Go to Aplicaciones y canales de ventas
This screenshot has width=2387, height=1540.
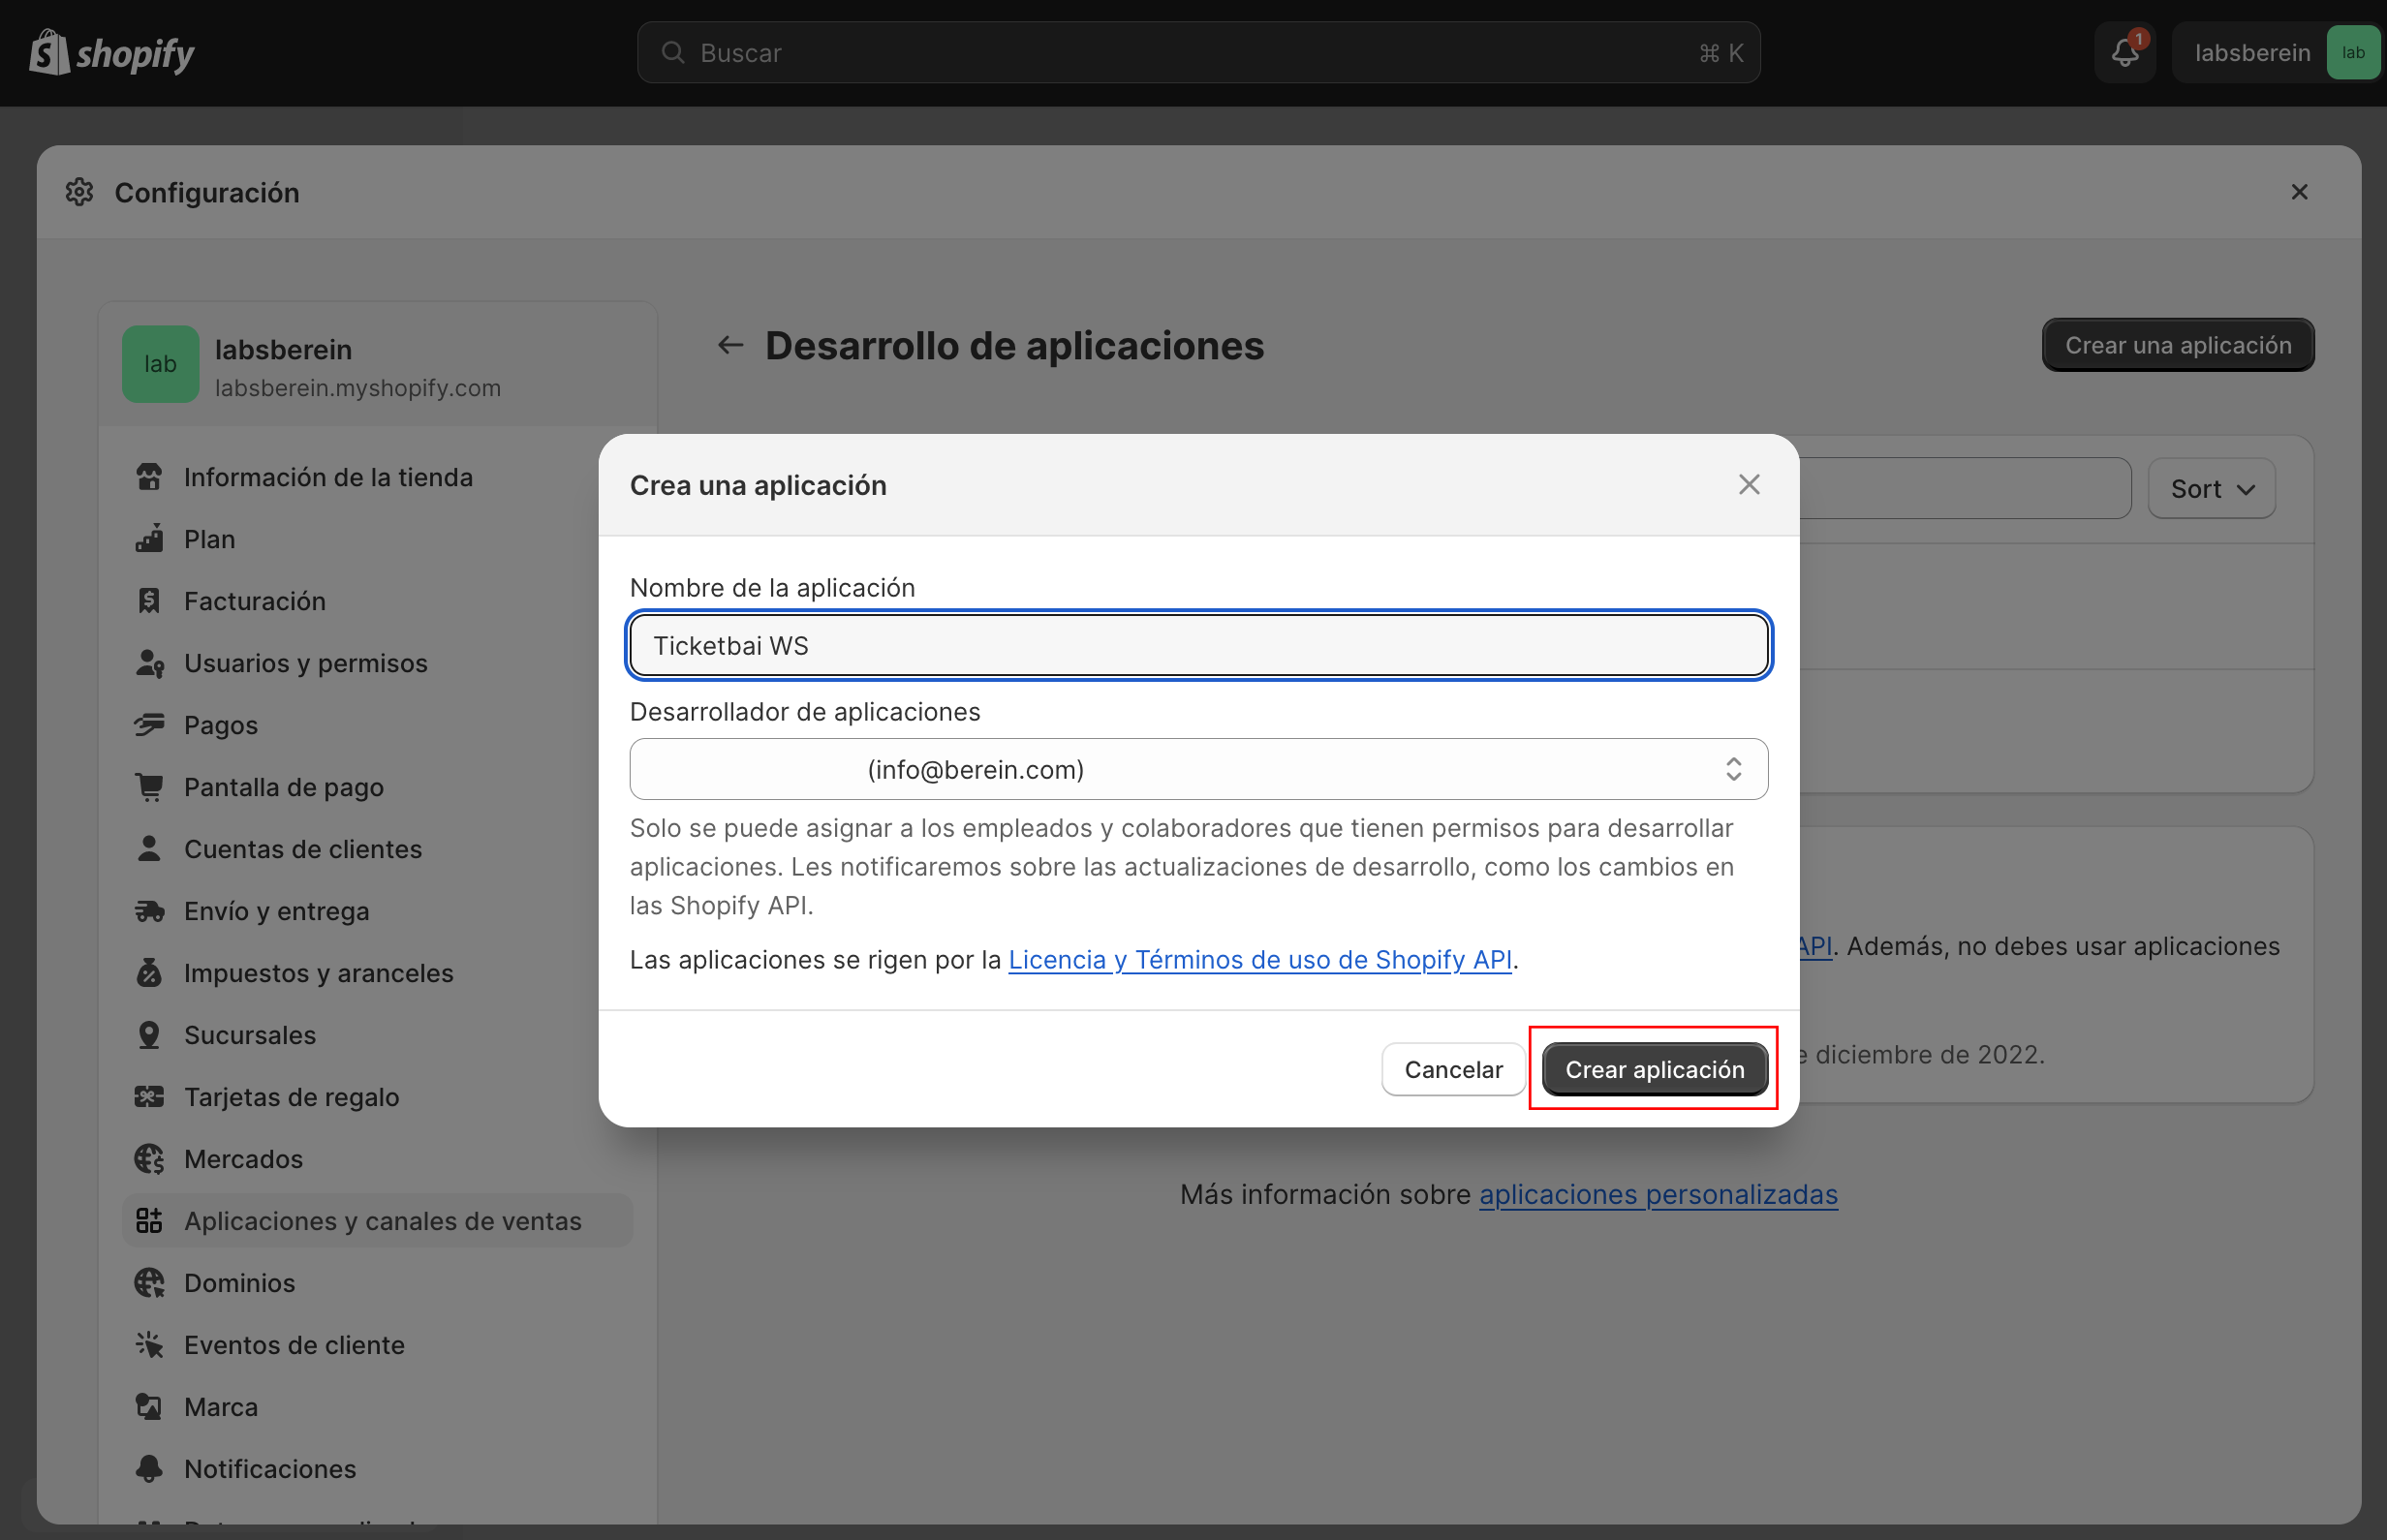[382, 1221]
